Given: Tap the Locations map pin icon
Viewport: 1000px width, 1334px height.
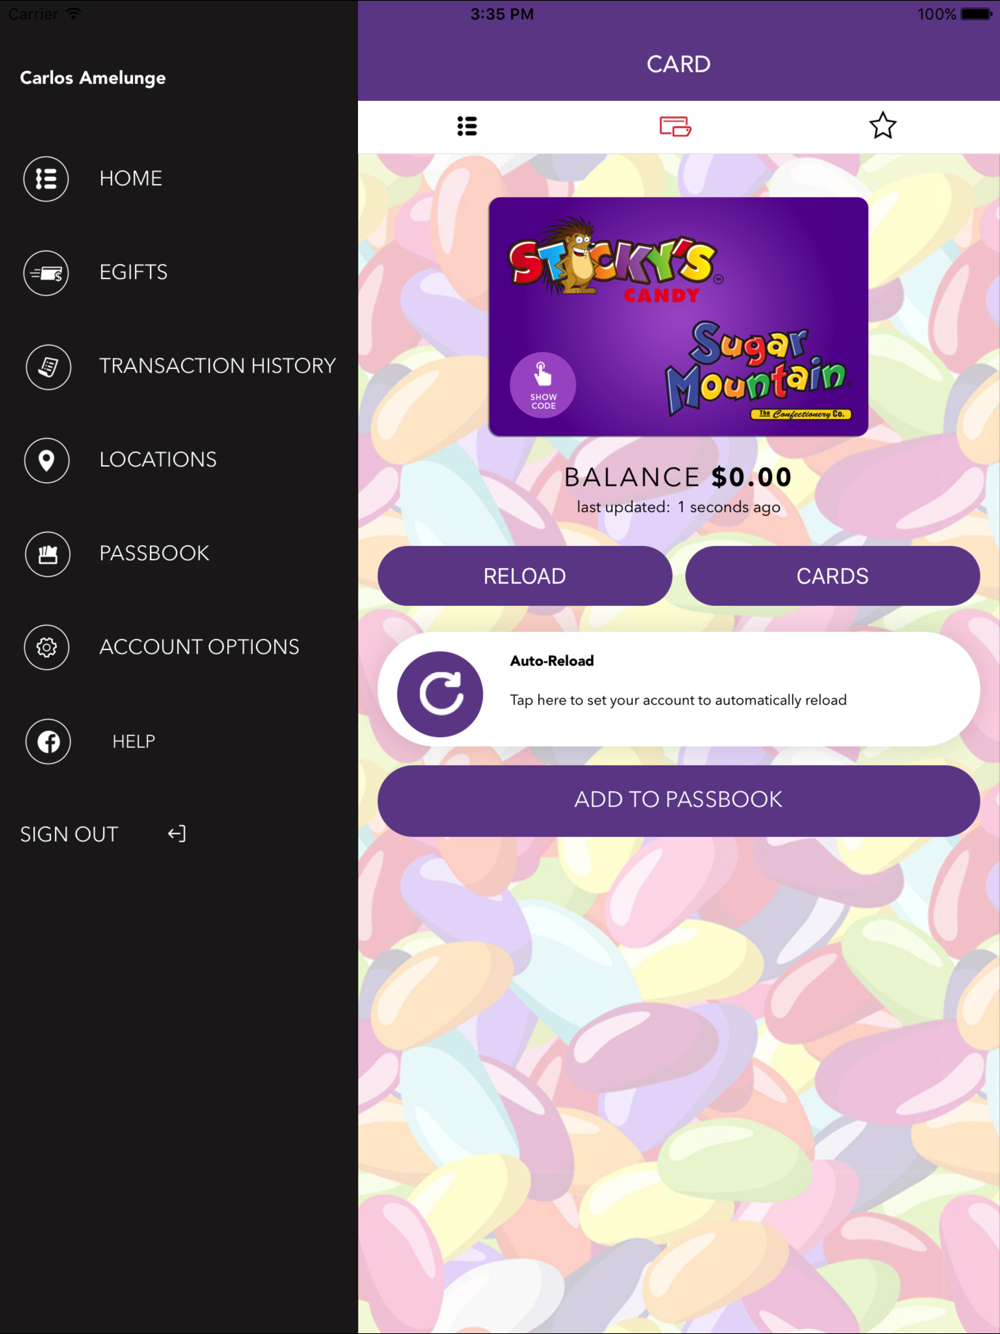Looking at the screenshot, I should coord(46,460).
